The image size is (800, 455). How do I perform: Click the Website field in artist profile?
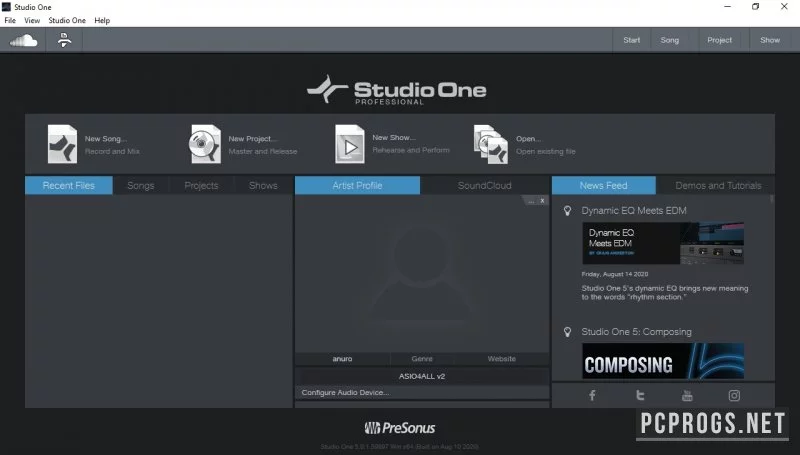coord(502,359)
